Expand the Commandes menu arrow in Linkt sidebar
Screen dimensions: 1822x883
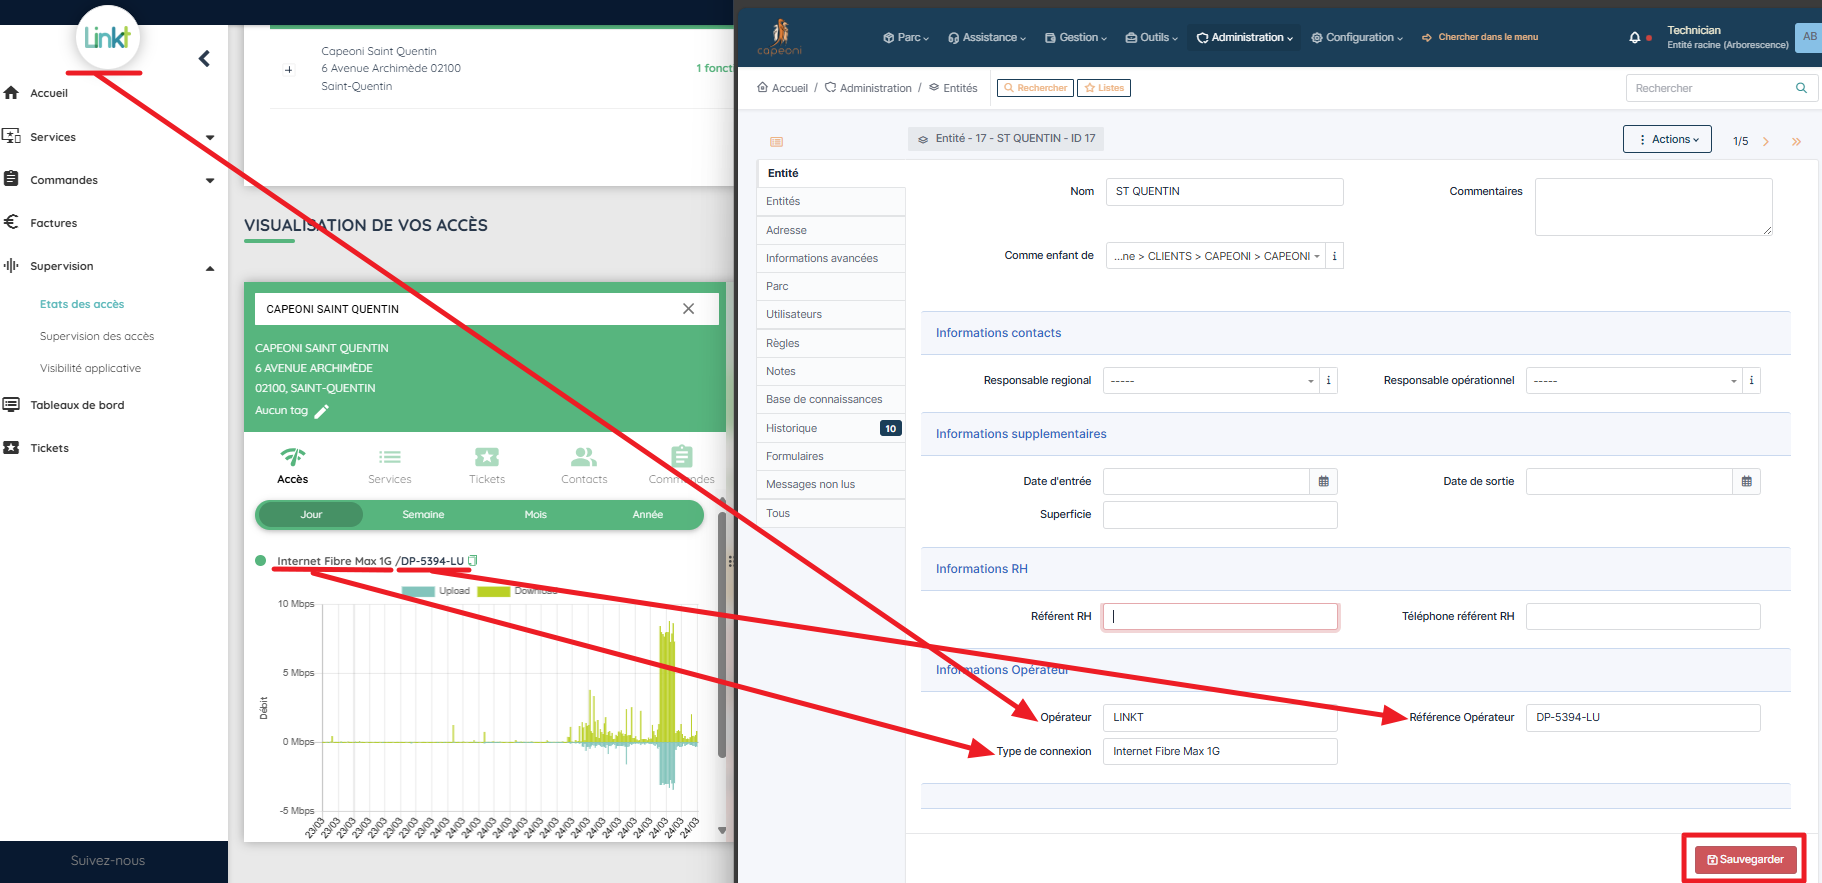coord(210,181)
